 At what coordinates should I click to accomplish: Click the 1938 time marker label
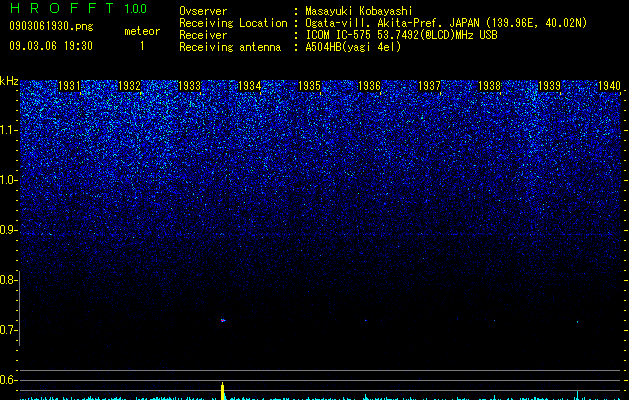[x=490, y=86]
